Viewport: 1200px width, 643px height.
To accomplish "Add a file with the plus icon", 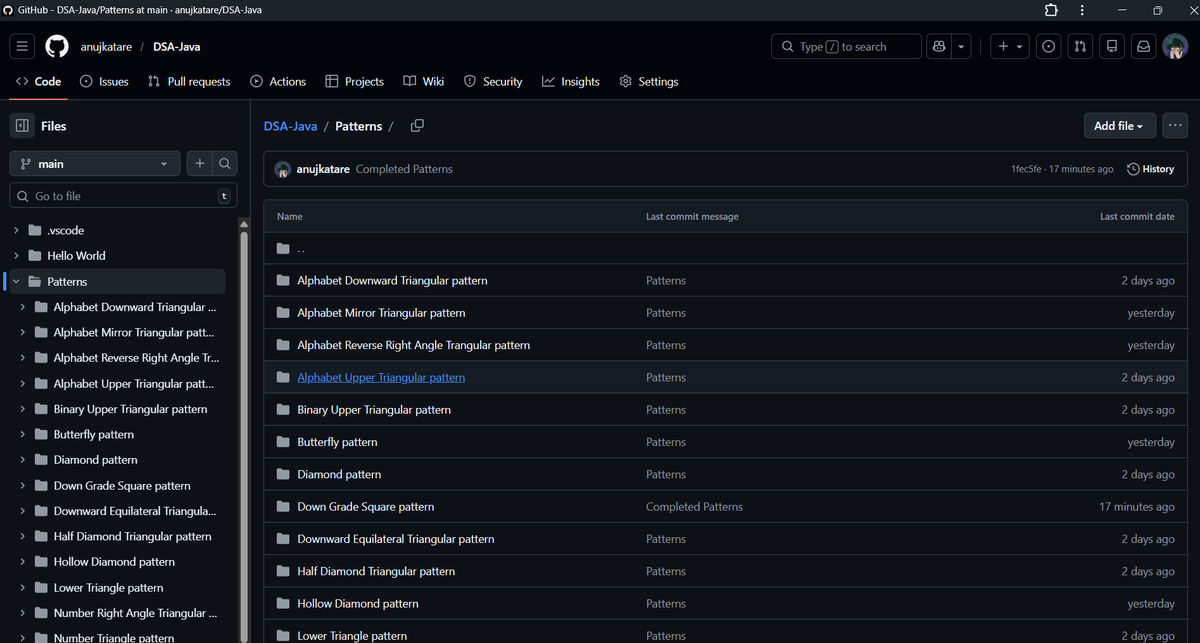I will 200,163.
